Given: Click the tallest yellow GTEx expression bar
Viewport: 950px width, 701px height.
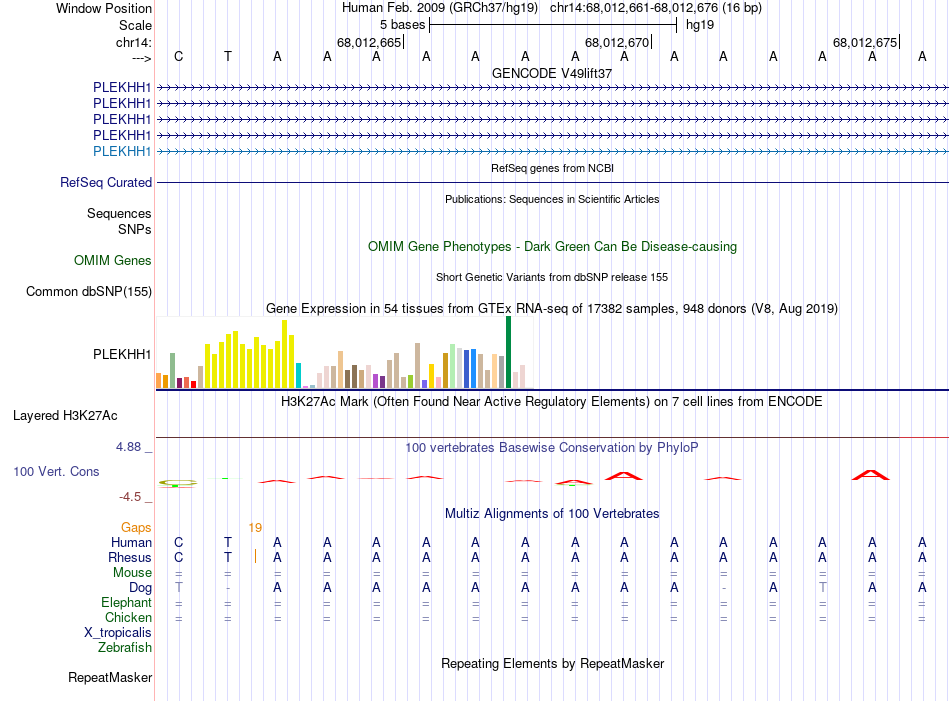Looking at the screenshot, I should 284,354.
